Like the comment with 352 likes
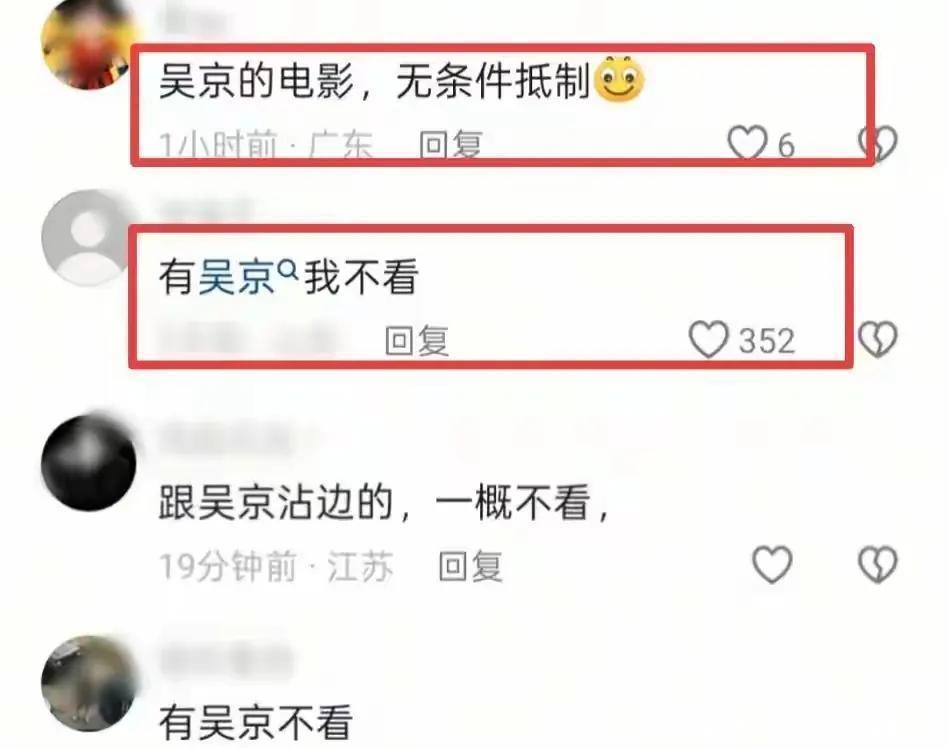The height and width of the screenshot is (748, 948). click(x=709, y=339)
